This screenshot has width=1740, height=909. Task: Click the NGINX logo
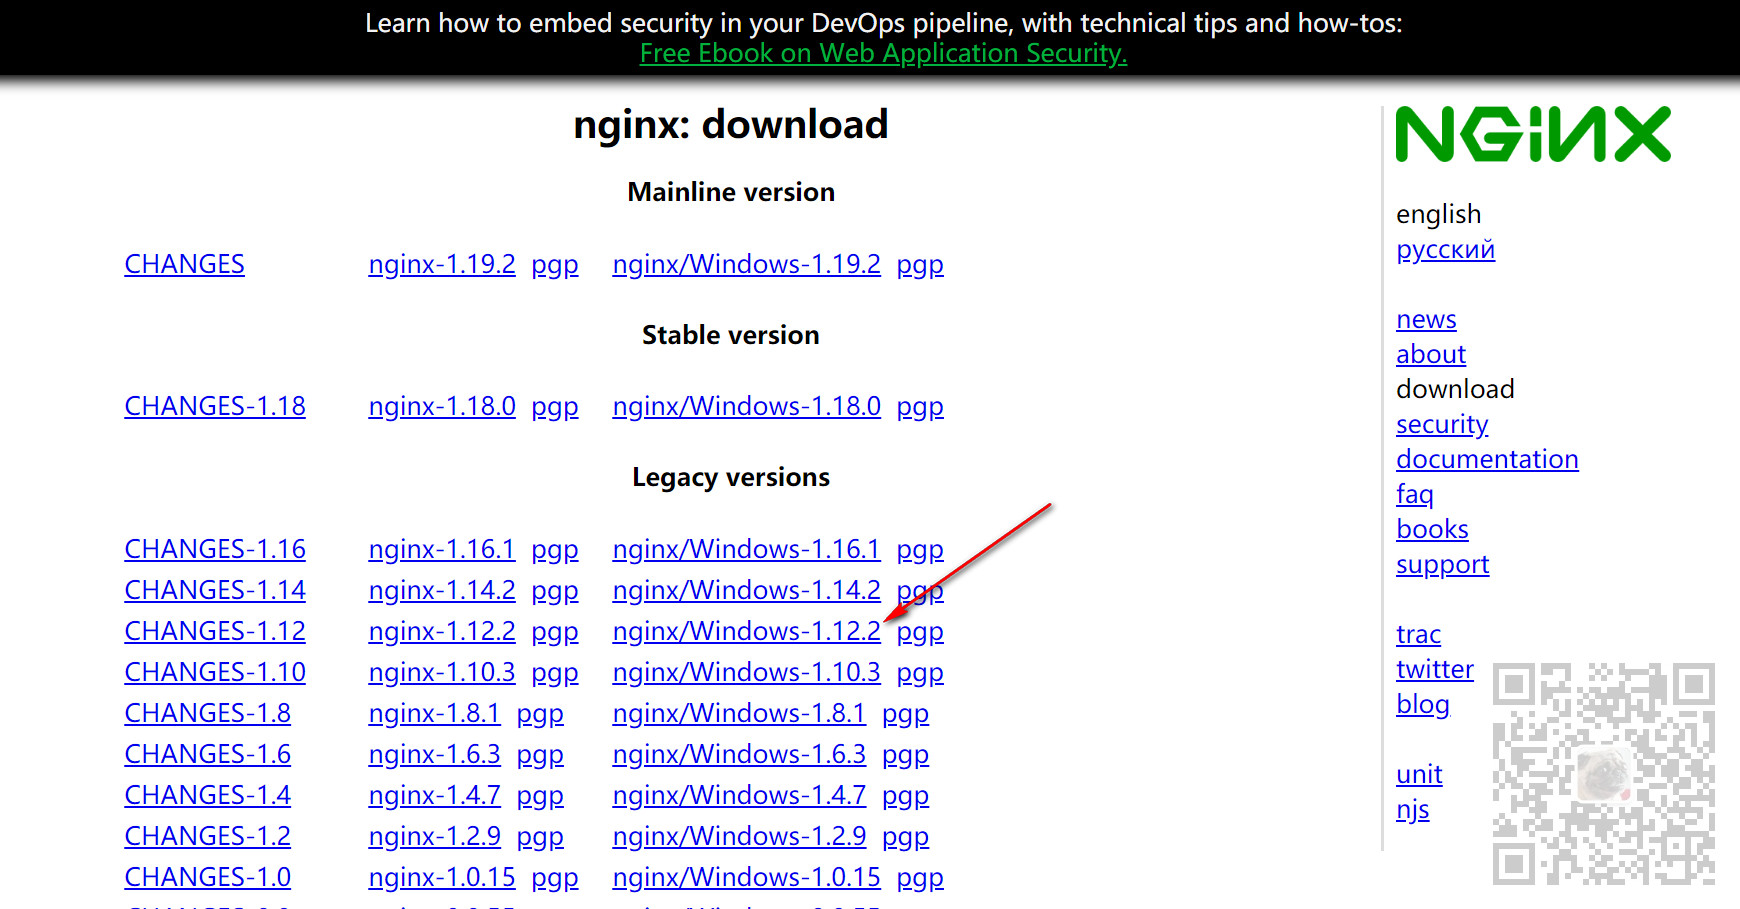[x=1532, y=133]
